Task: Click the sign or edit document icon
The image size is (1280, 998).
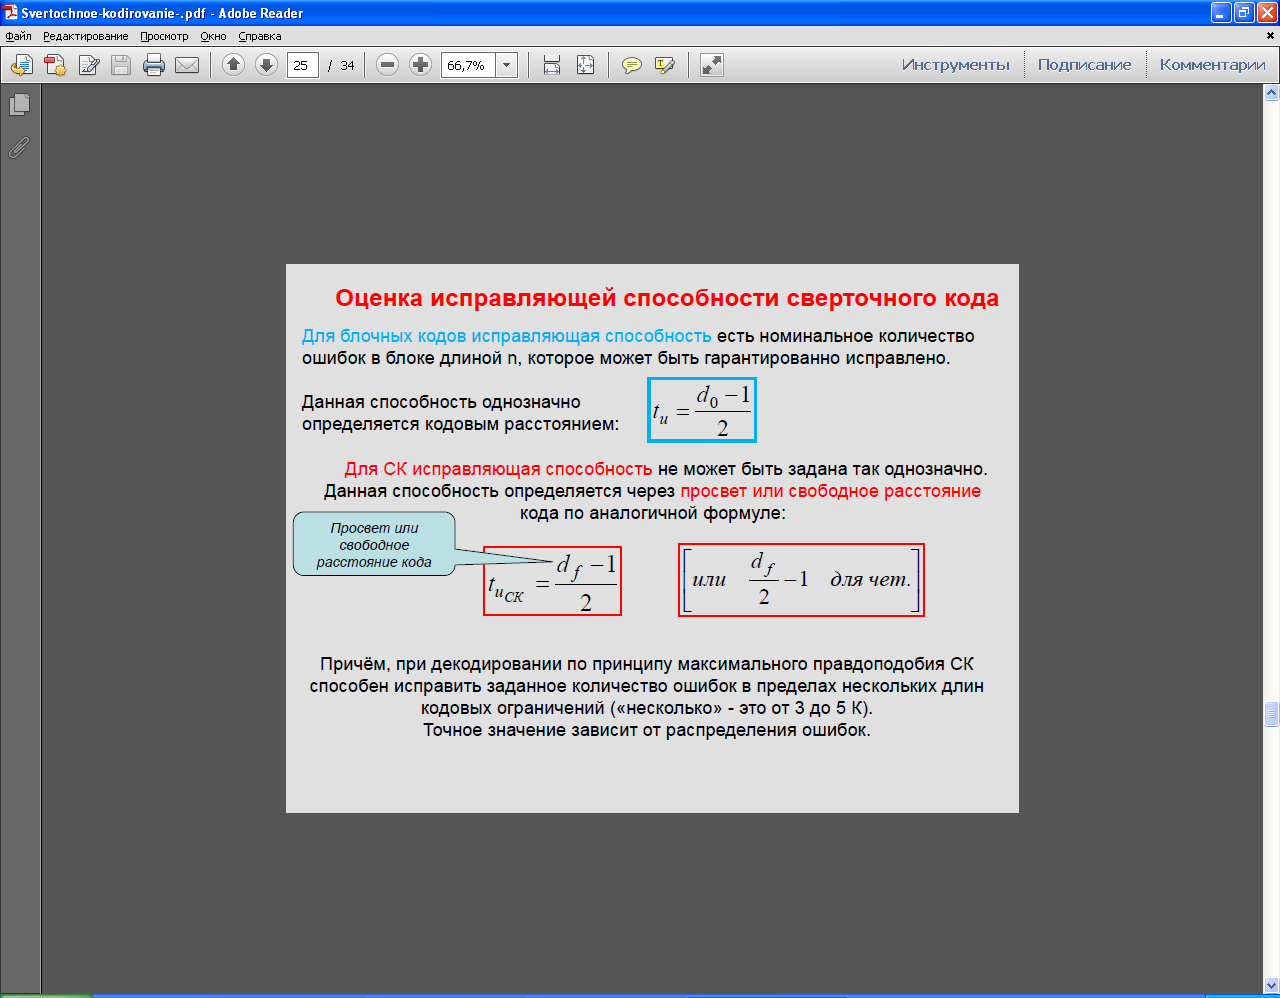Action: point(89,65)
